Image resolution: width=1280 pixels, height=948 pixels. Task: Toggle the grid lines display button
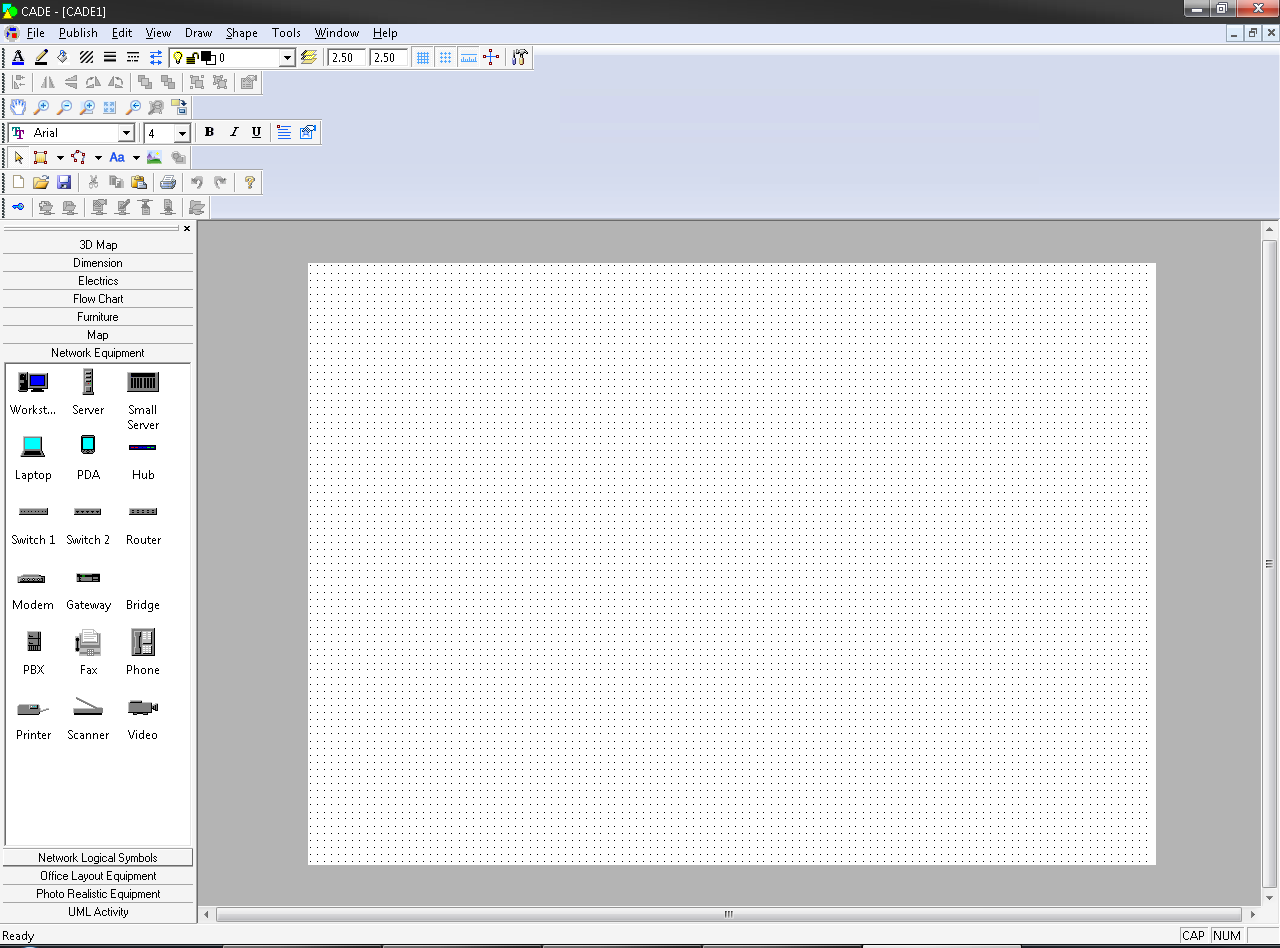coord(423,58)
